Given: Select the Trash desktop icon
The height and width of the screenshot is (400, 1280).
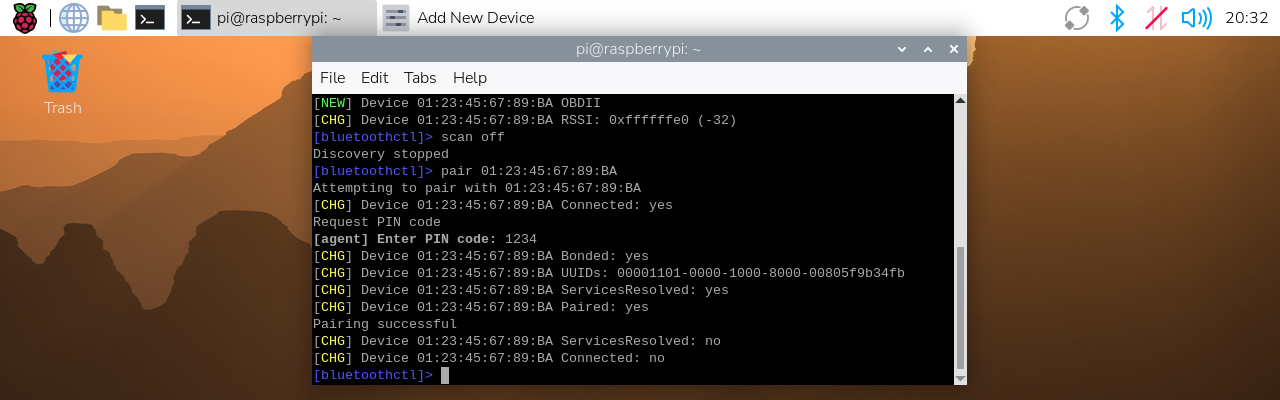Looking at the screenshot, I should point(62,82).
